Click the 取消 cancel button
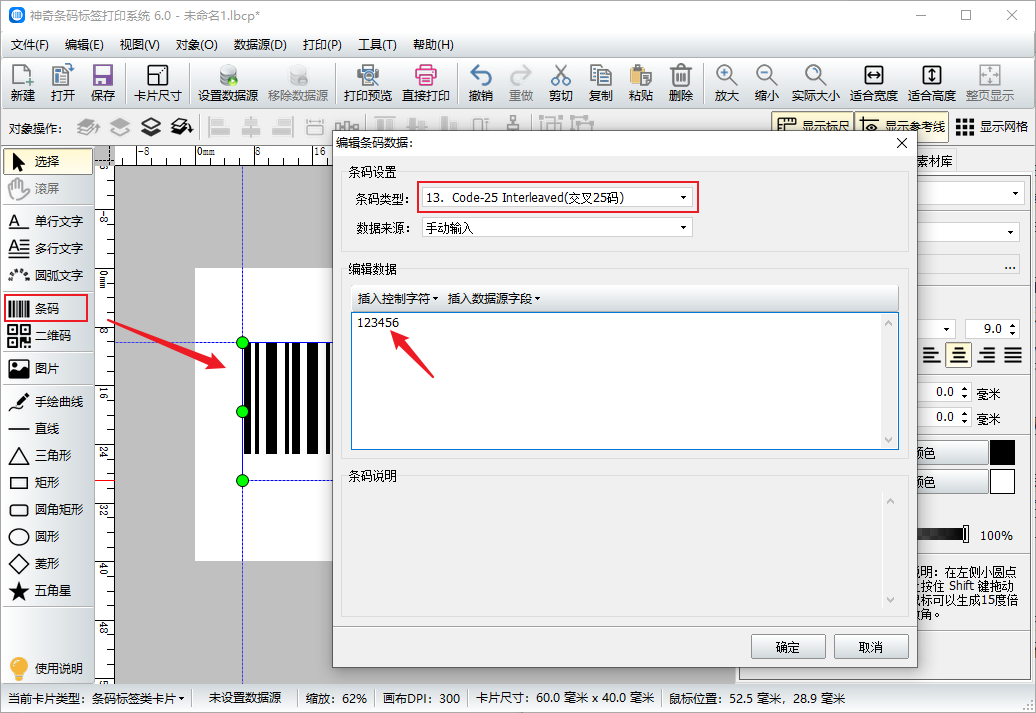This screenshot has height=713, width=1036. click(871, 647)
